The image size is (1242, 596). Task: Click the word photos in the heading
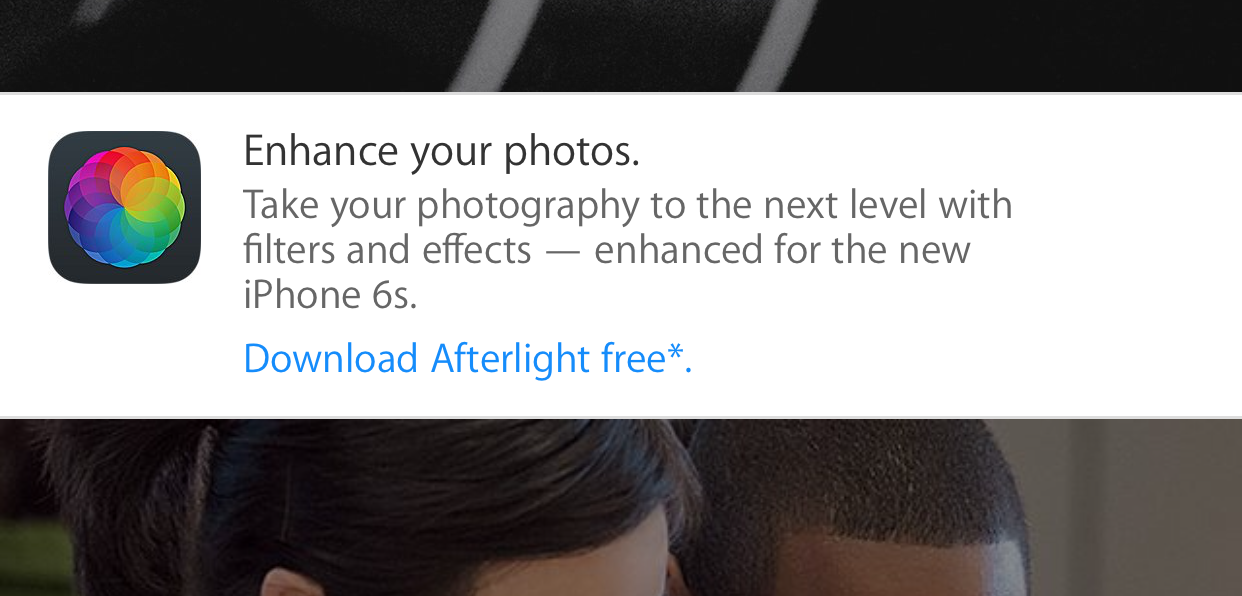click(x=571, y=151)
